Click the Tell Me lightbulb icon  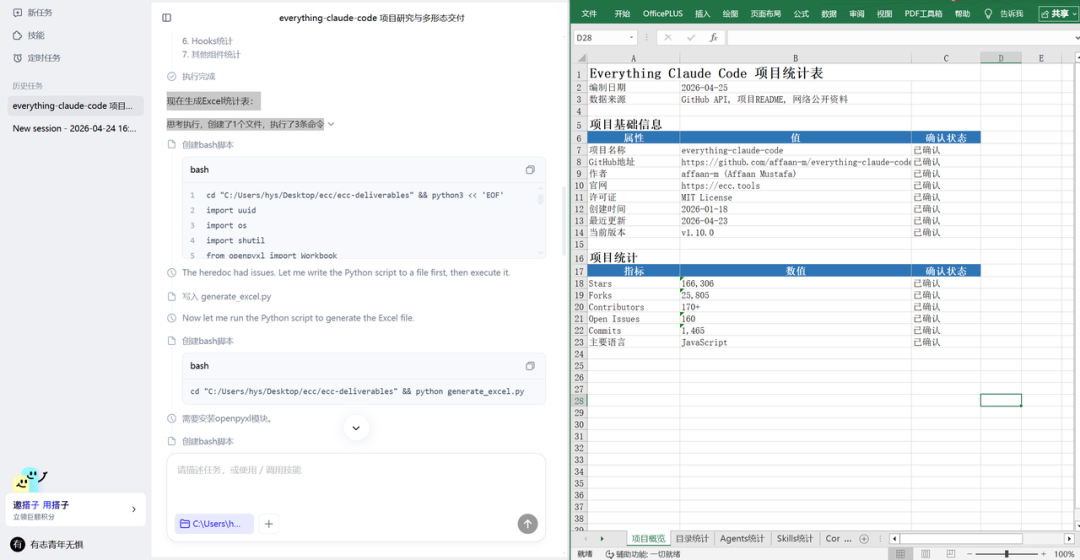(988, 14)
